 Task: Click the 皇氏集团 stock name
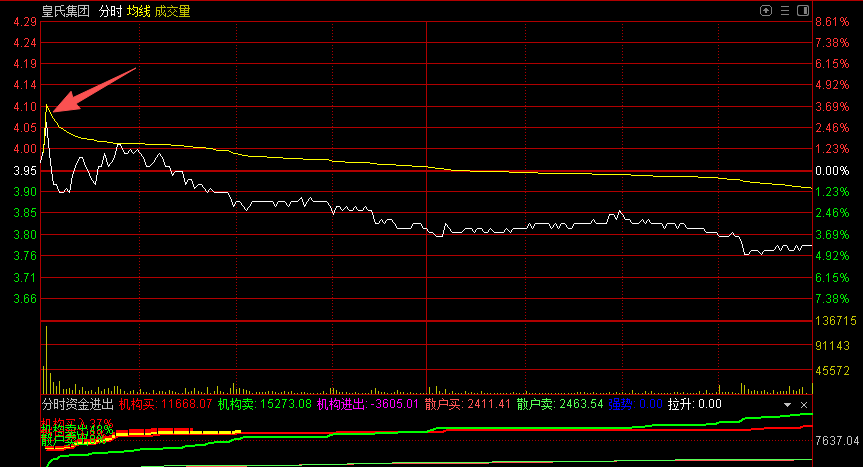point(65,11)
